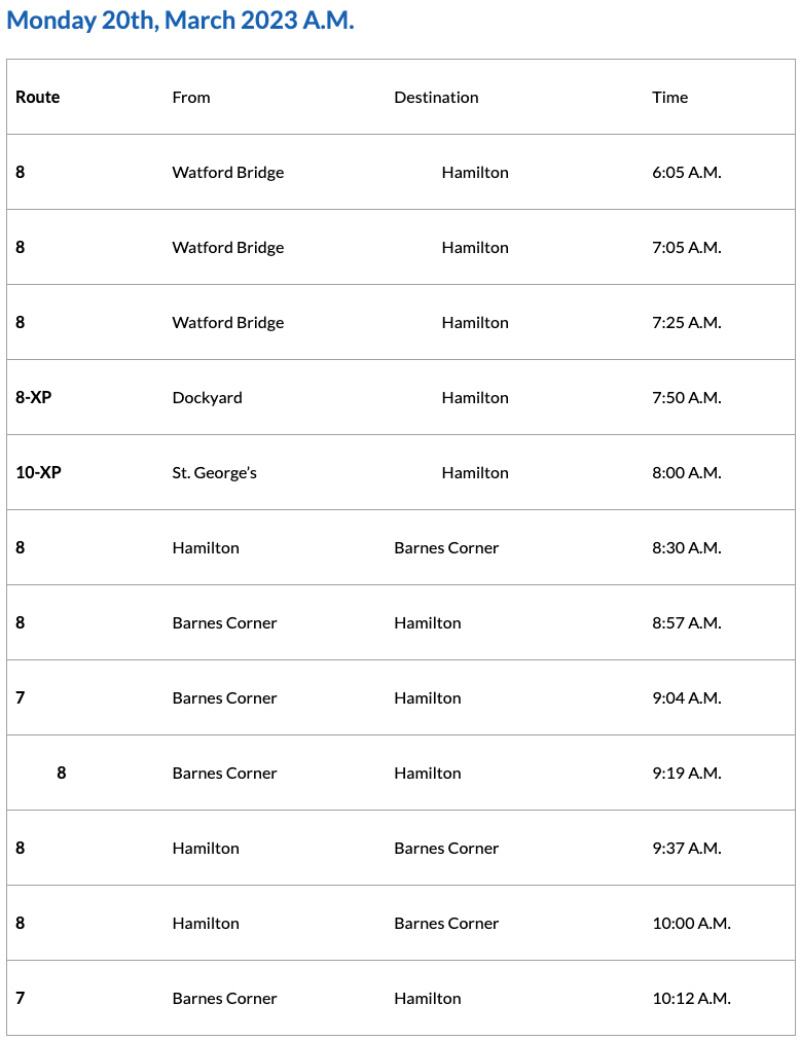This screenshot has height=1041, width=800.
Task: Click the Route column header
Action: 38,97
